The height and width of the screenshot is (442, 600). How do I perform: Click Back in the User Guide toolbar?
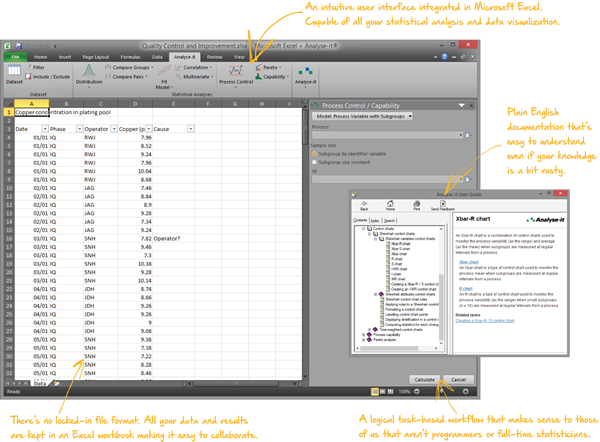364,206
